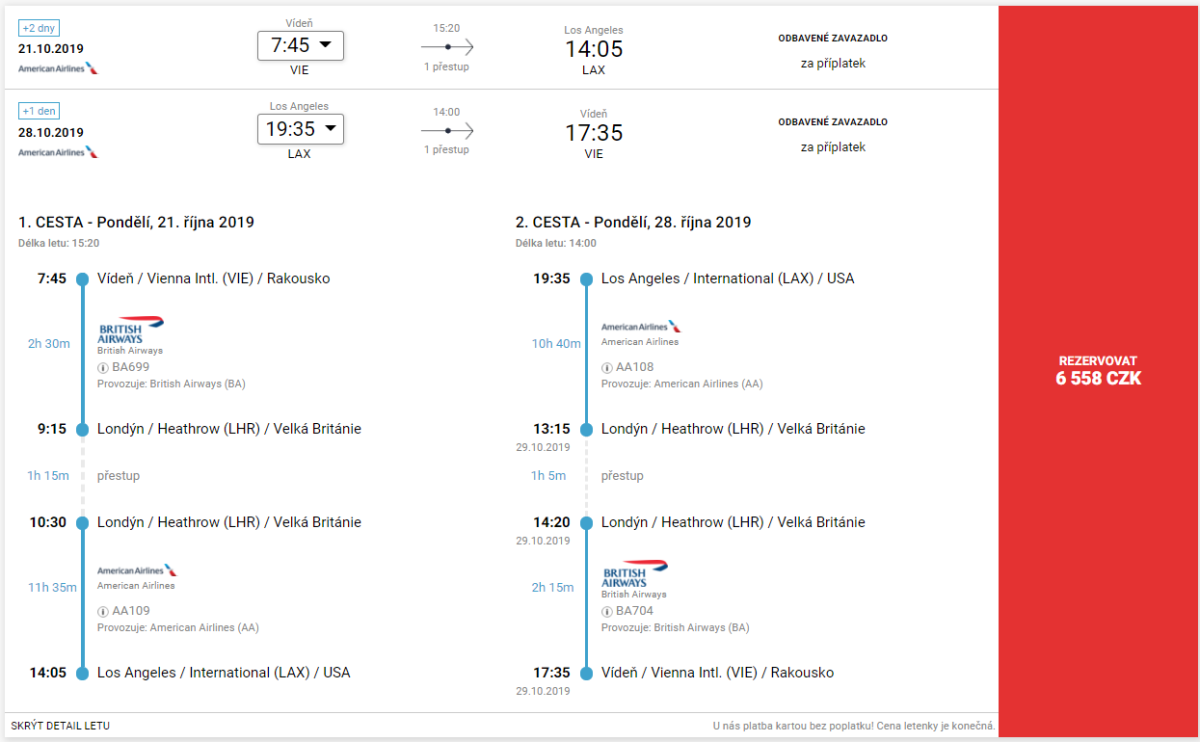Click British Airways logo above BA704
This screenshot has width=1200, height=742.
(635, 574)
